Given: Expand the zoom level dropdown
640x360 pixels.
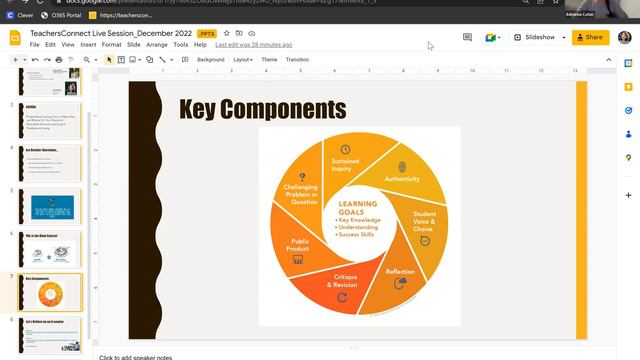Looking at the screenshot, I should coord(96,60).
